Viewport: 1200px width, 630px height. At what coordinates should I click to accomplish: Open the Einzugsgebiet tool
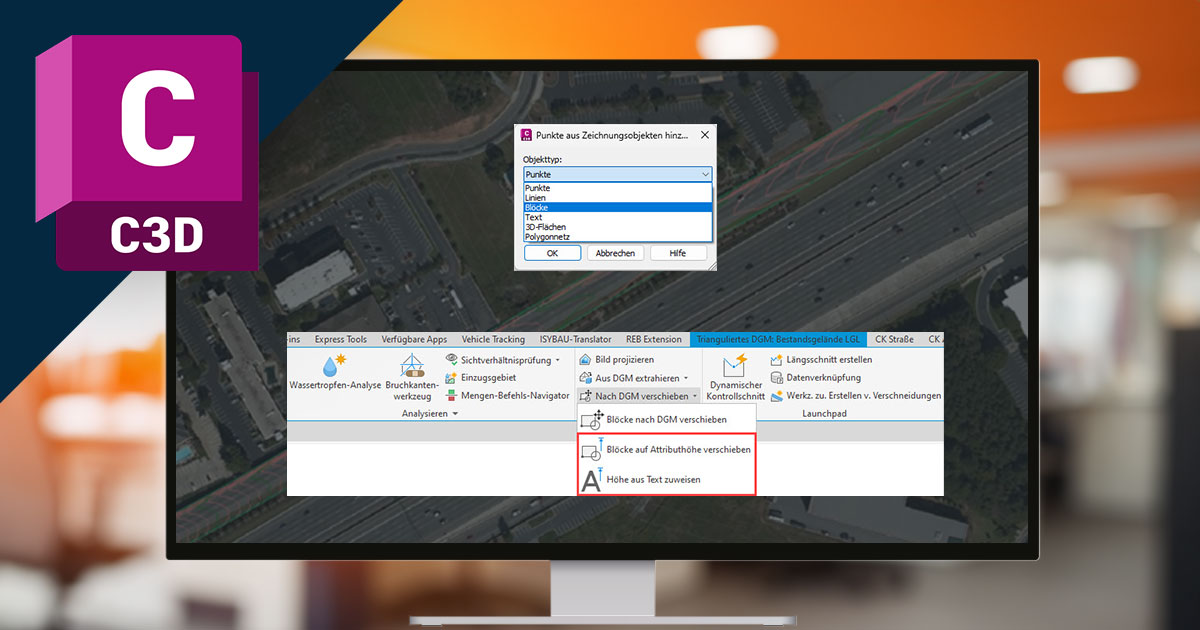point(487,378)
